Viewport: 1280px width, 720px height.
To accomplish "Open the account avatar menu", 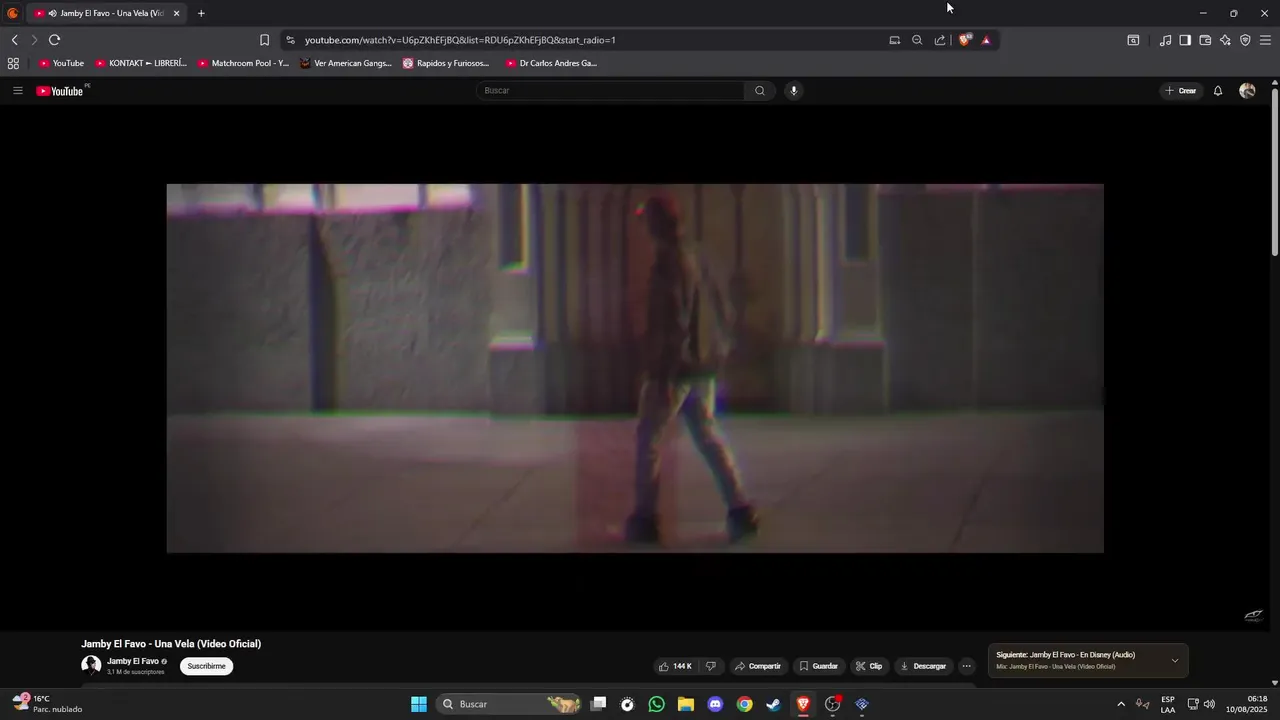I will tap(1247, 91).
